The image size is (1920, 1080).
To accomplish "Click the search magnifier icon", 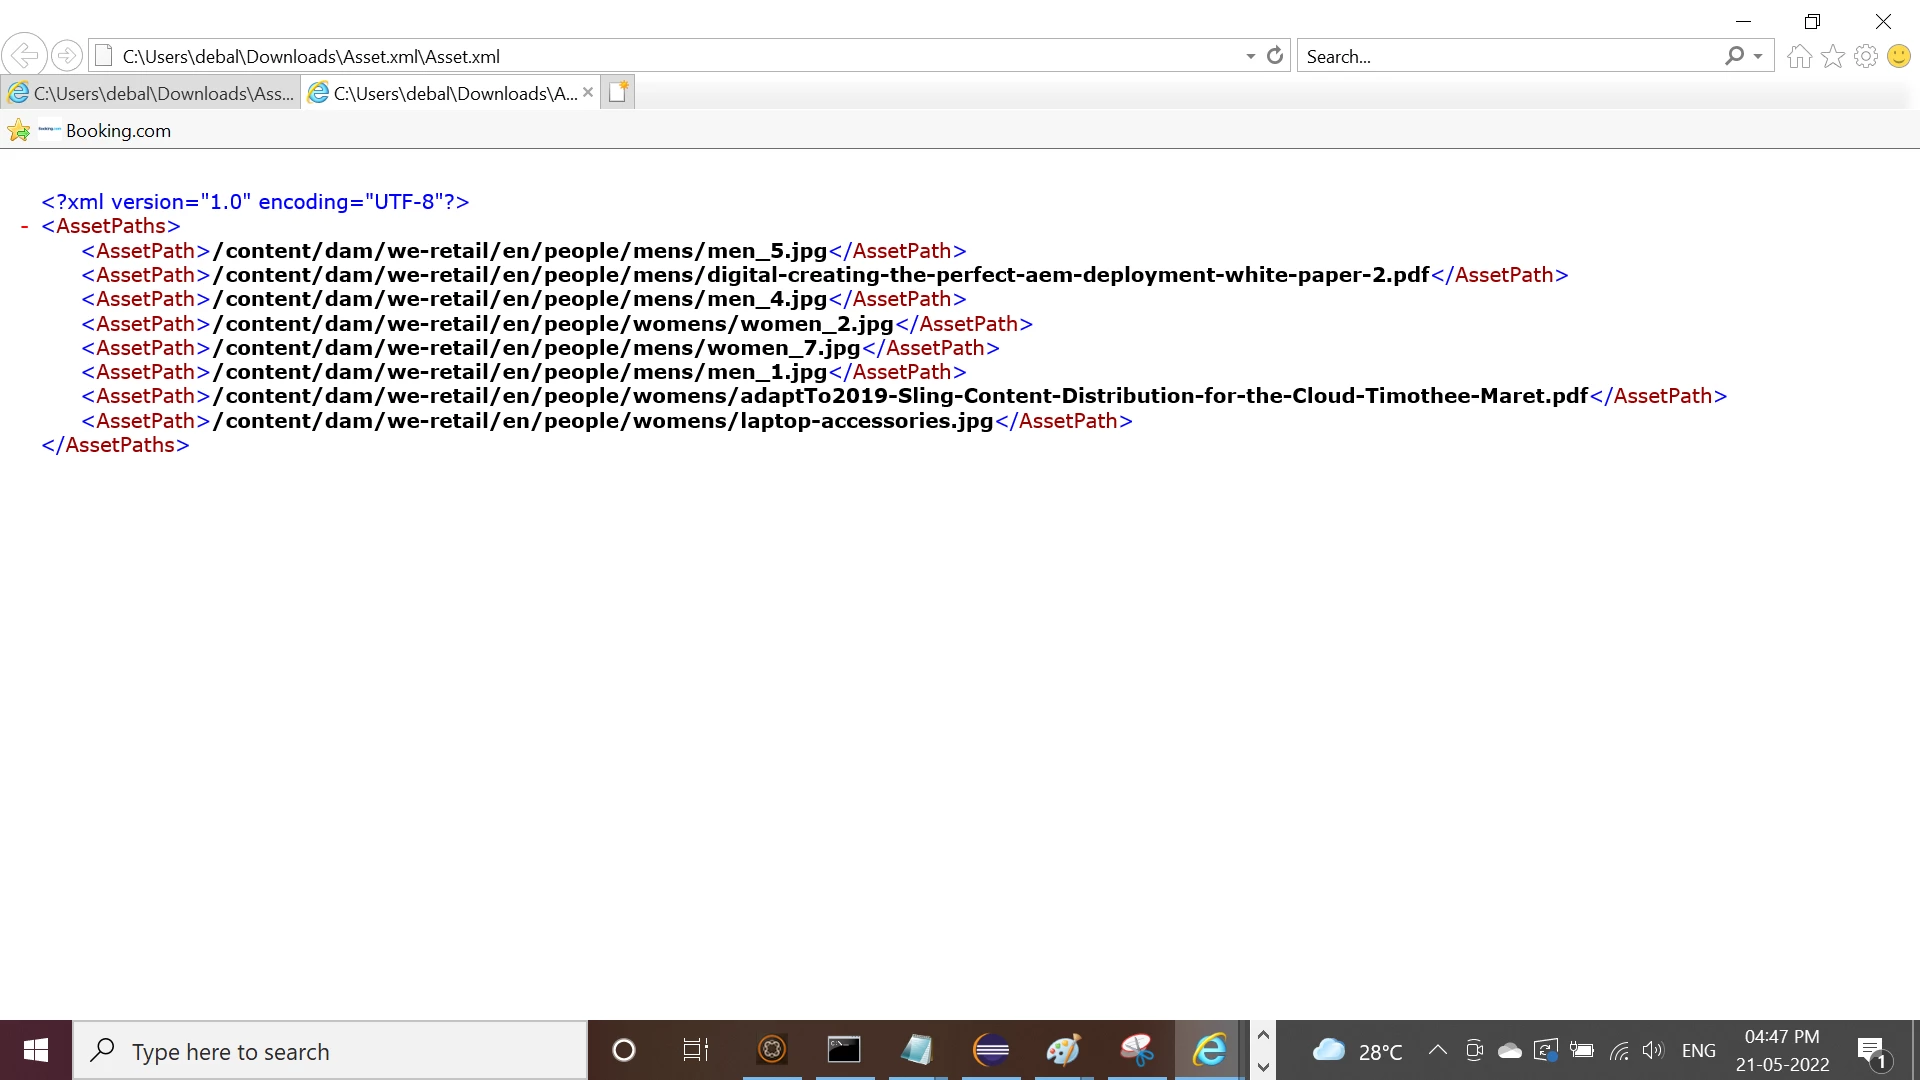I will (x=1734, y=56).
